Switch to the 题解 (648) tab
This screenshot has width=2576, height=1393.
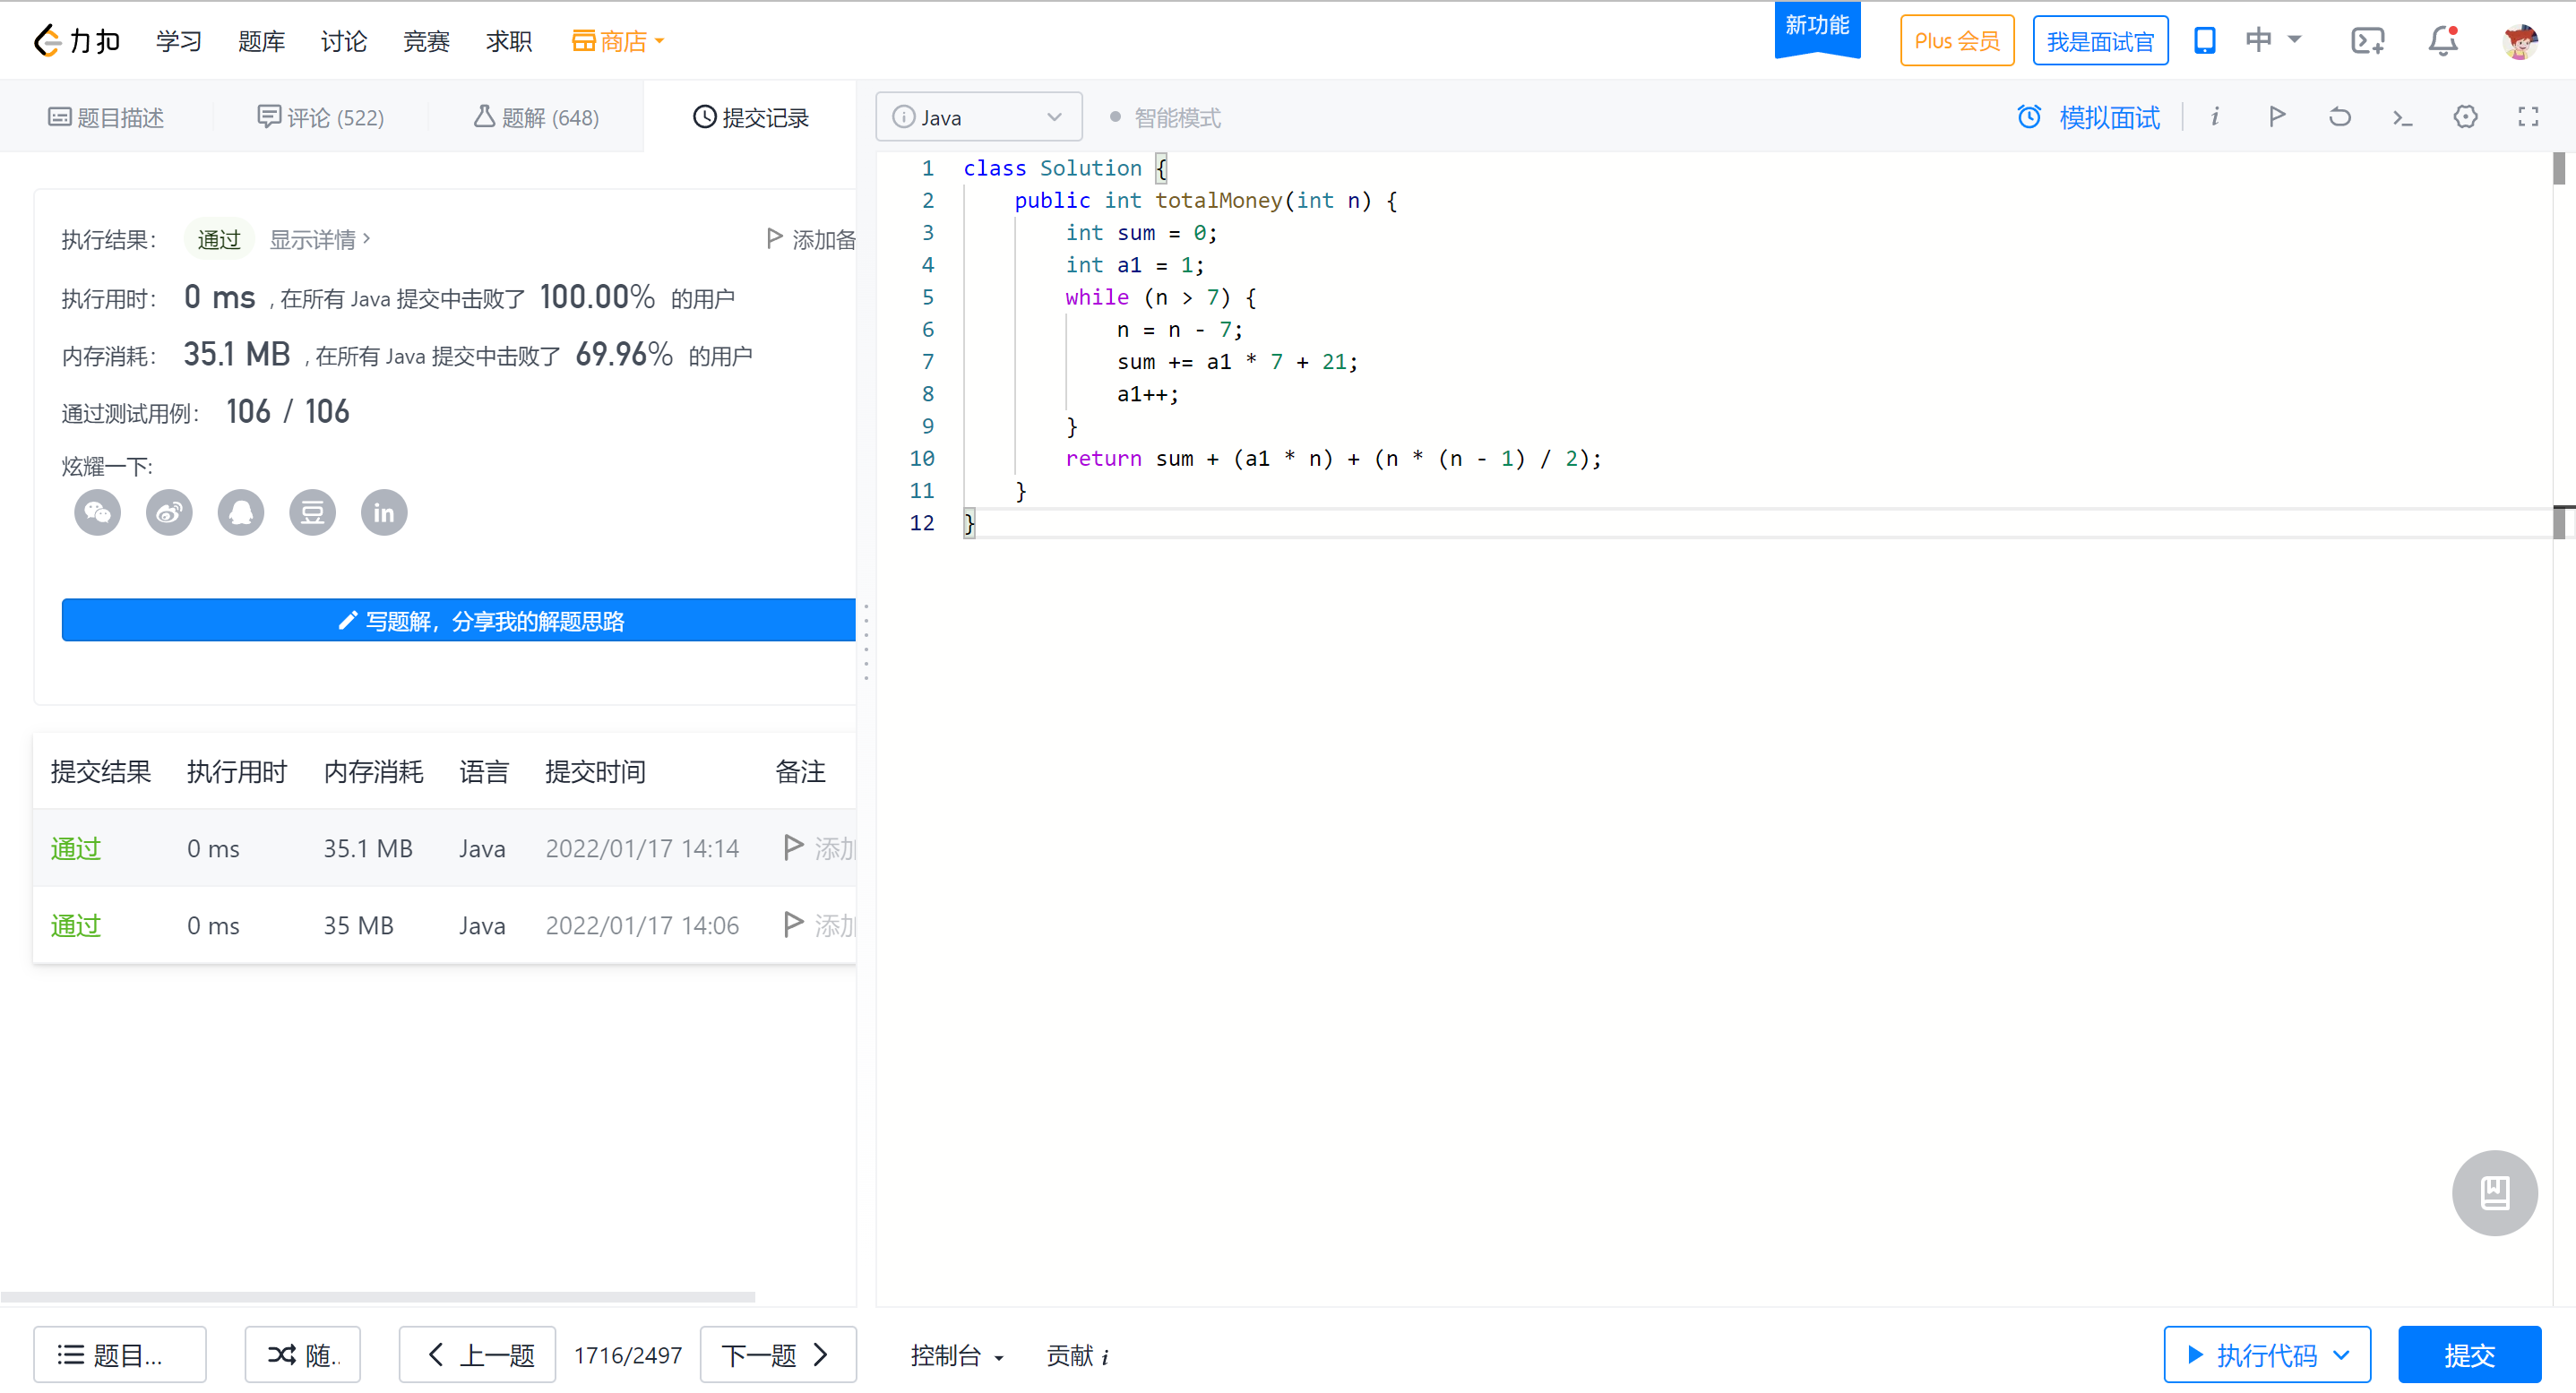536,118
